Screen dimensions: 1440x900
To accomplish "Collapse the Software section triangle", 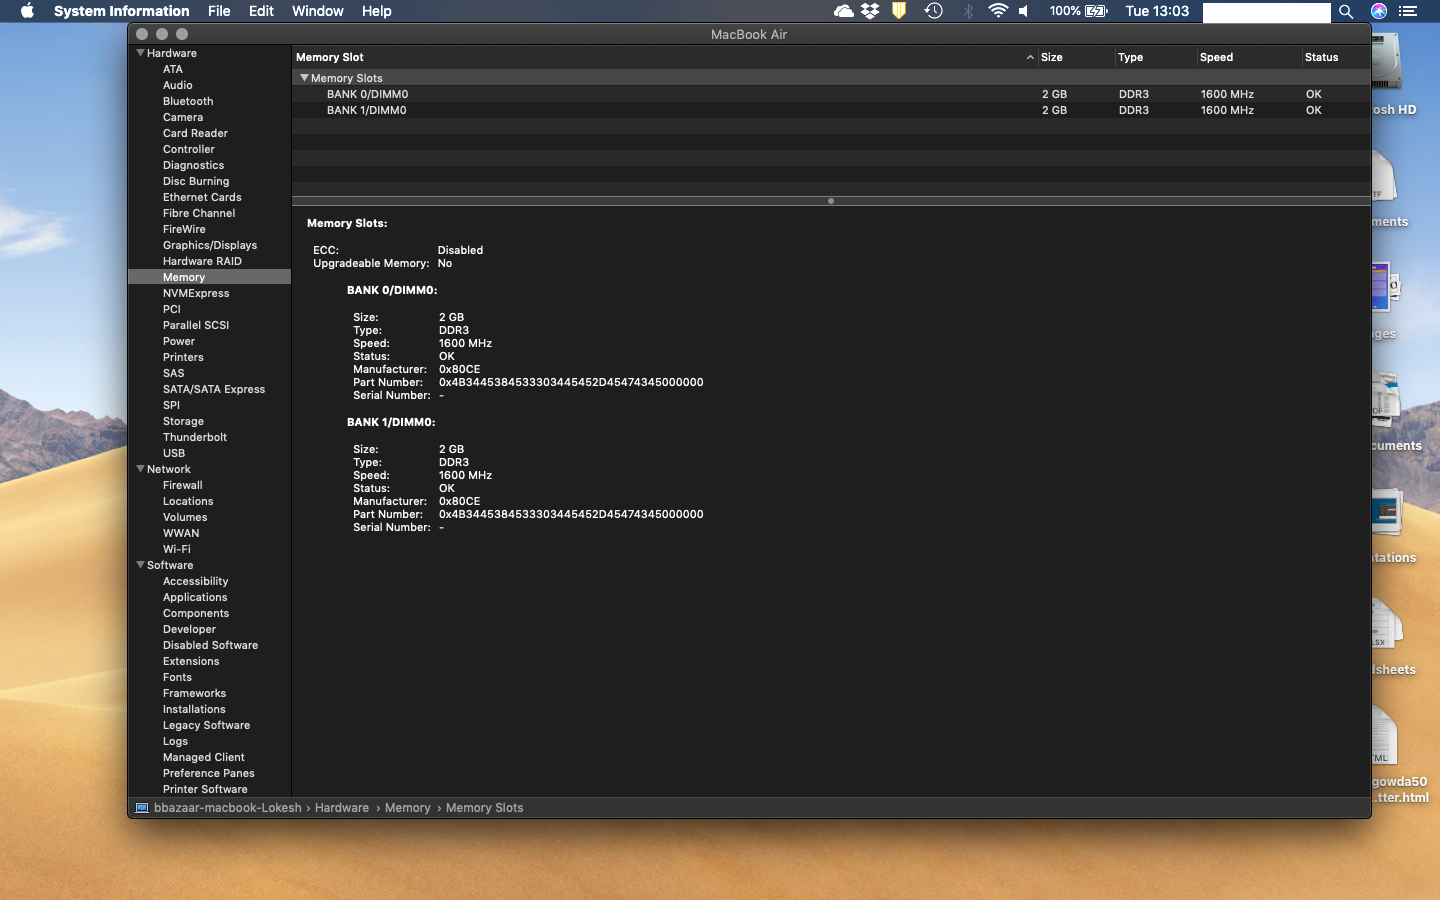I will (140, 565).
